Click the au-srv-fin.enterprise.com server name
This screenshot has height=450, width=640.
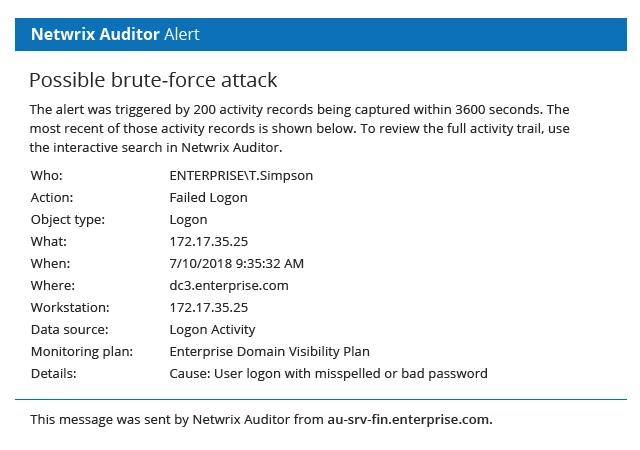(410, 419)
